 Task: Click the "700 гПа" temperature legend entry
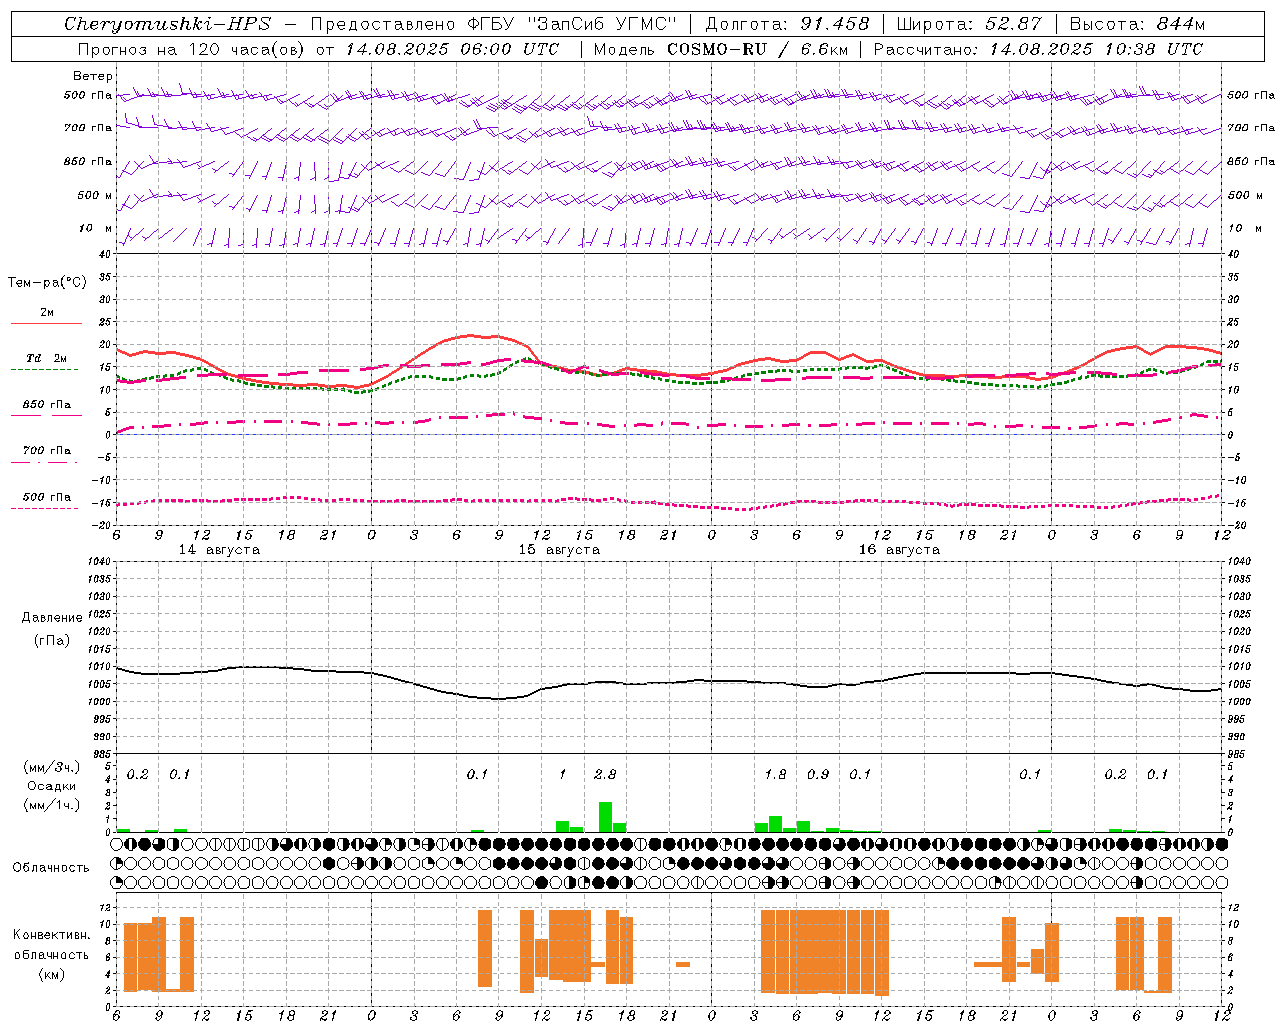(46, 450)
